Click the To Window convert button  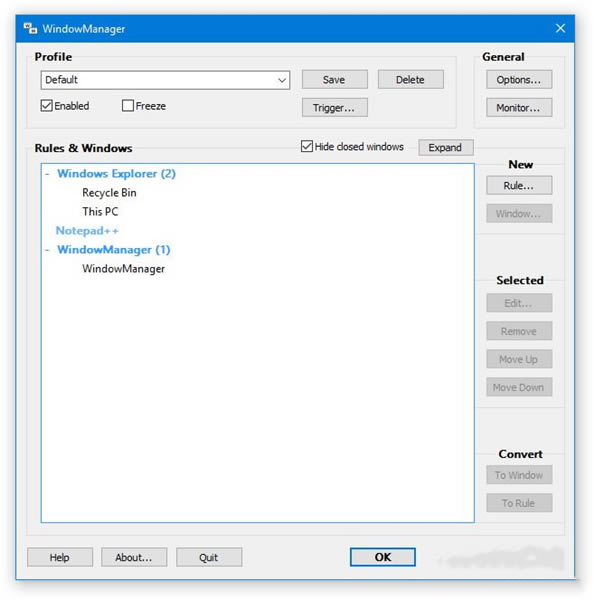click(519, 475)
